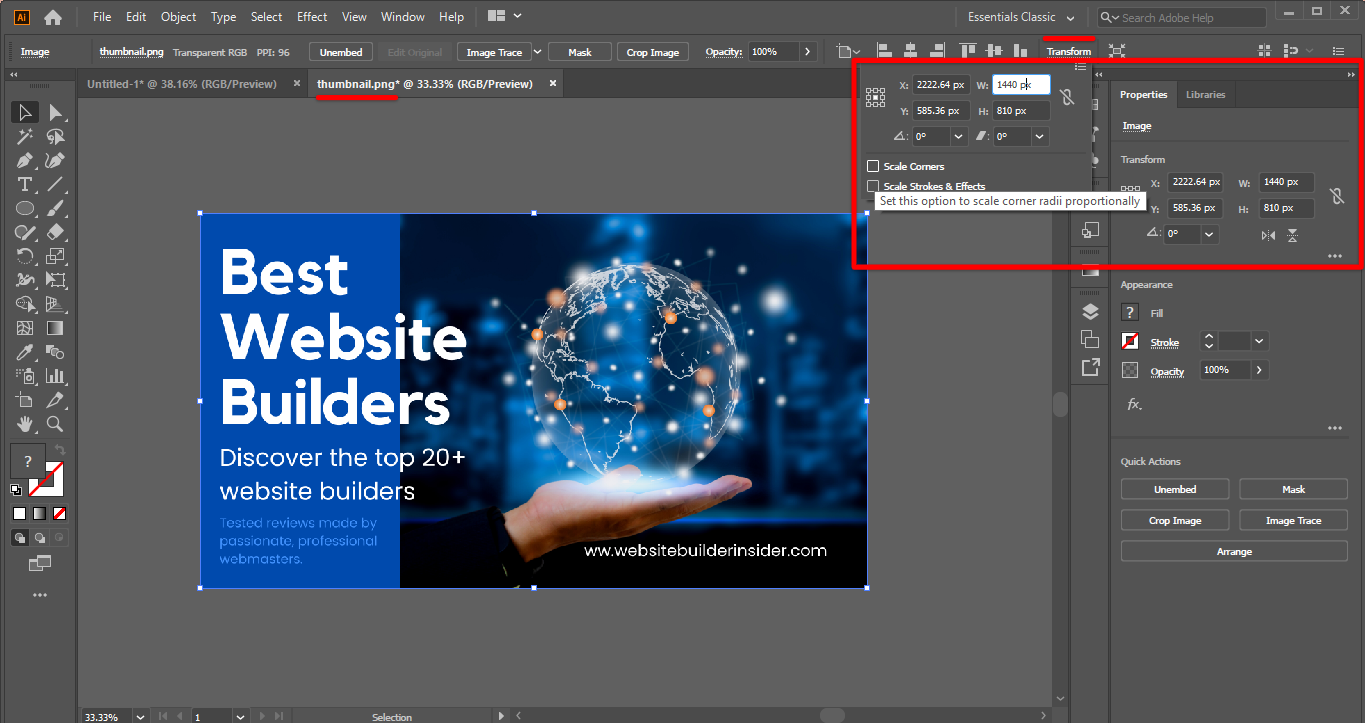Check Scale Strokes & Effects

point(873,186)
